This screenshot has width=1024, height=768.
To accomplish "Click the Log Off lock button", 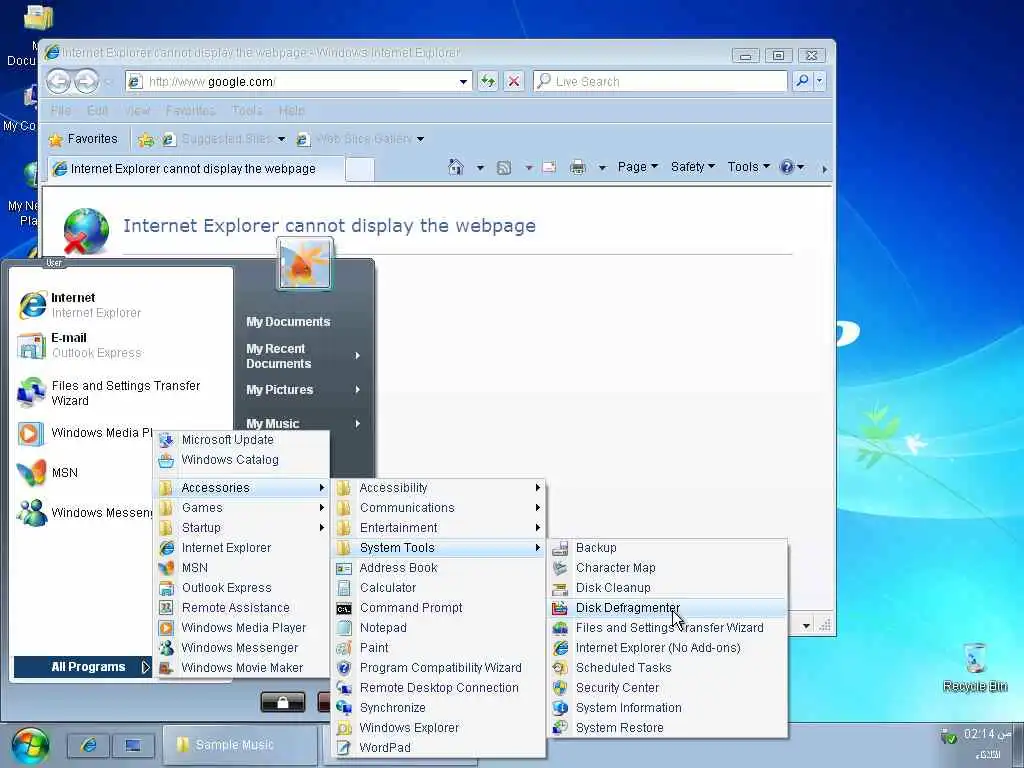I will pyautogui.click(x=283, y=702).
